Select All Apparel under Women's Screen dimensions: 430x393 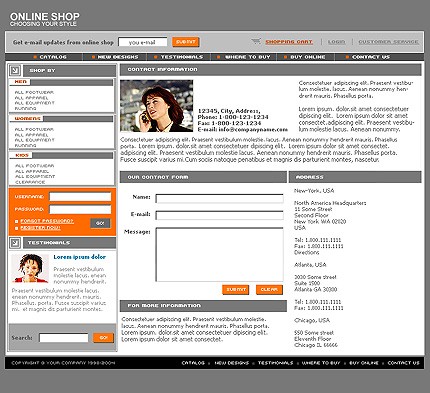31,135
